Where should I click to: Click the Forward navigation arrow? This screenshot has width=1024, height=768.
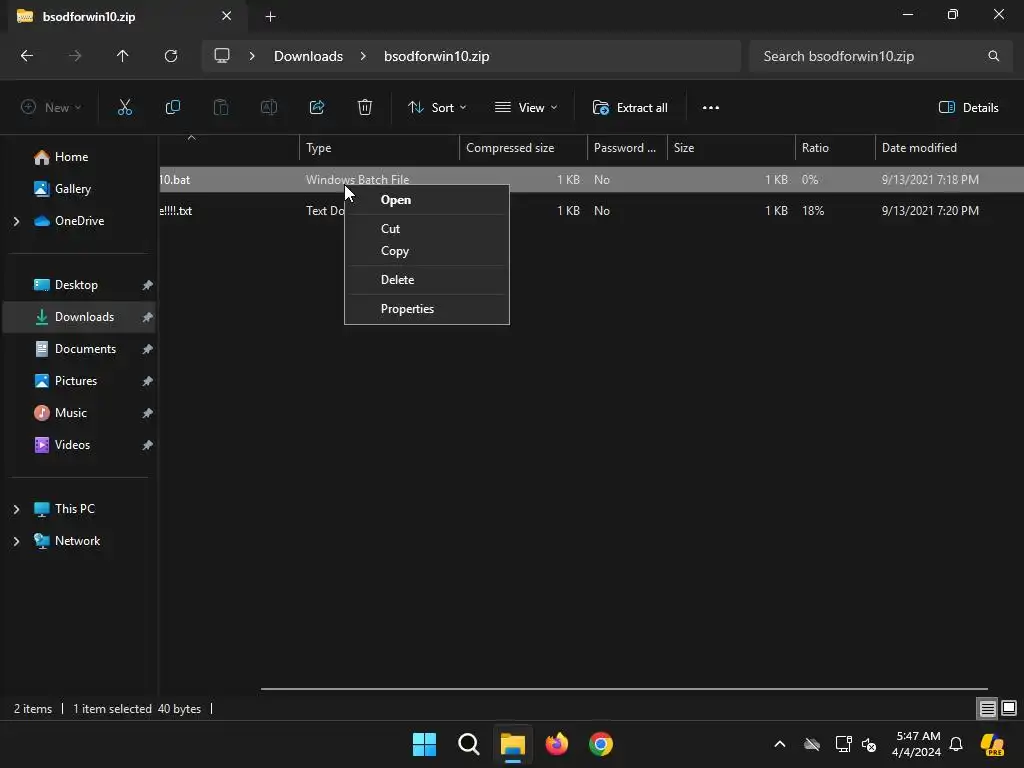(x=75, y=56)
